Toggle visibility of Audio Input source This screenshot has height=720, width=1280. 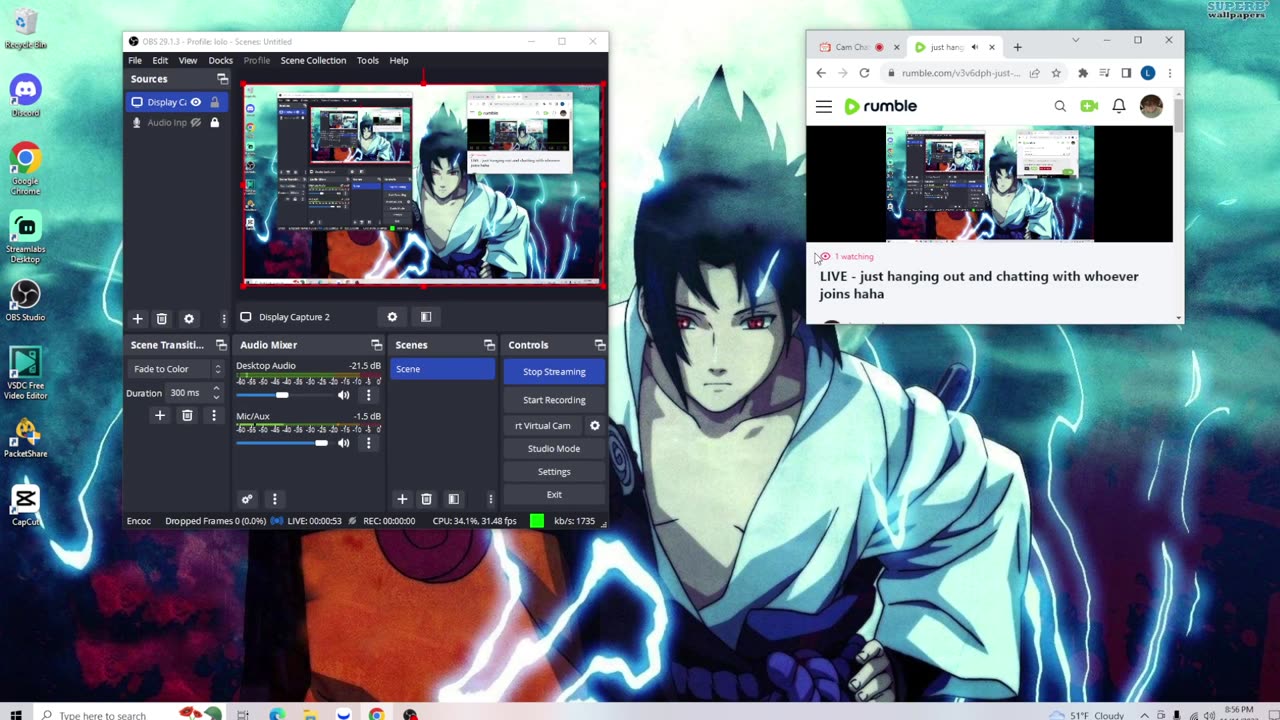pos(196,123)
